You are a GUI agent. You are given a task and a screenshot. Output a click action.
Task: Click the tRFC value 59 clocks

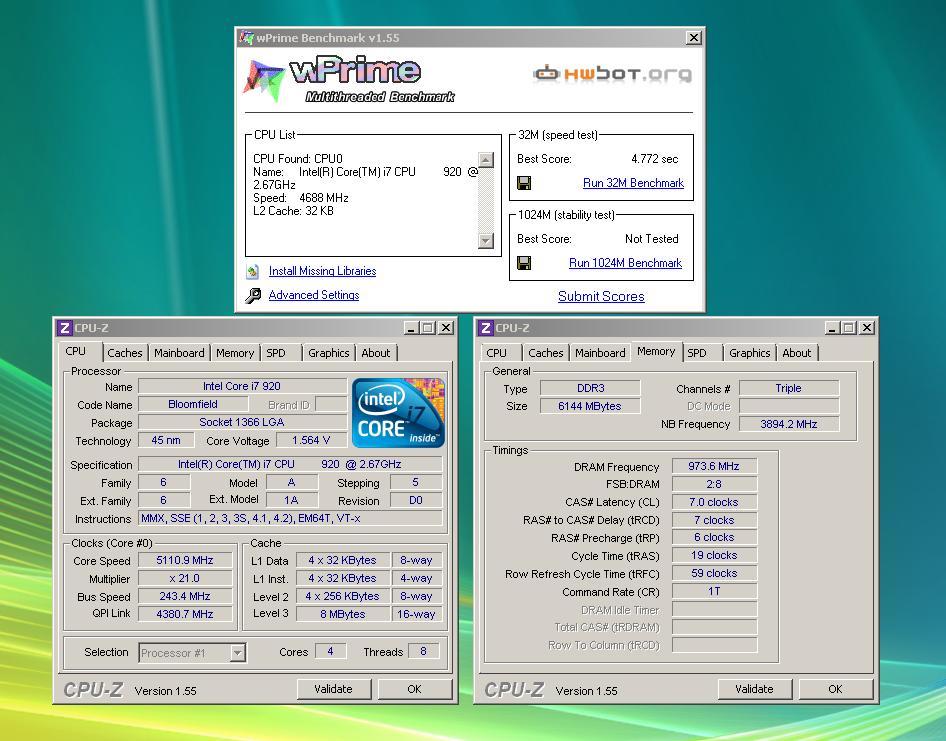click(714, 573)
